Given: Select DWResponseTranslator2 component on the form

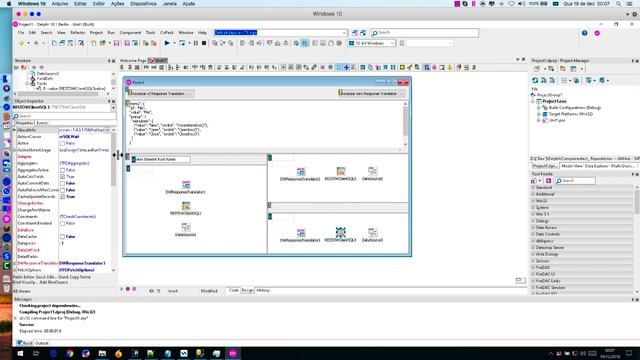Looking at the screenshot, I should point(300,174).
